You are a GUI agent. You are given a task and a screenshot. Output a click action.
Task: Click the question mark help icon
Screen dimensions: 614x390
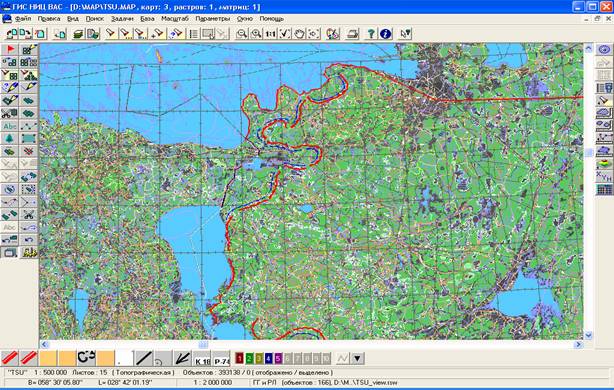(x=371, y=34)
